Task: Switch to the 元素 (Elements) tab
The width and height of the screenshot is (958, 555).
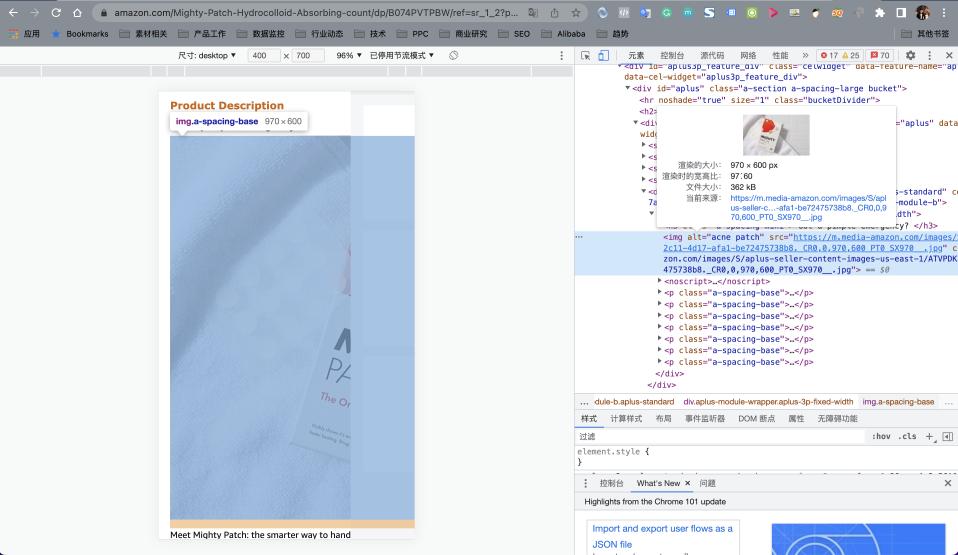Action: (636, 55)
